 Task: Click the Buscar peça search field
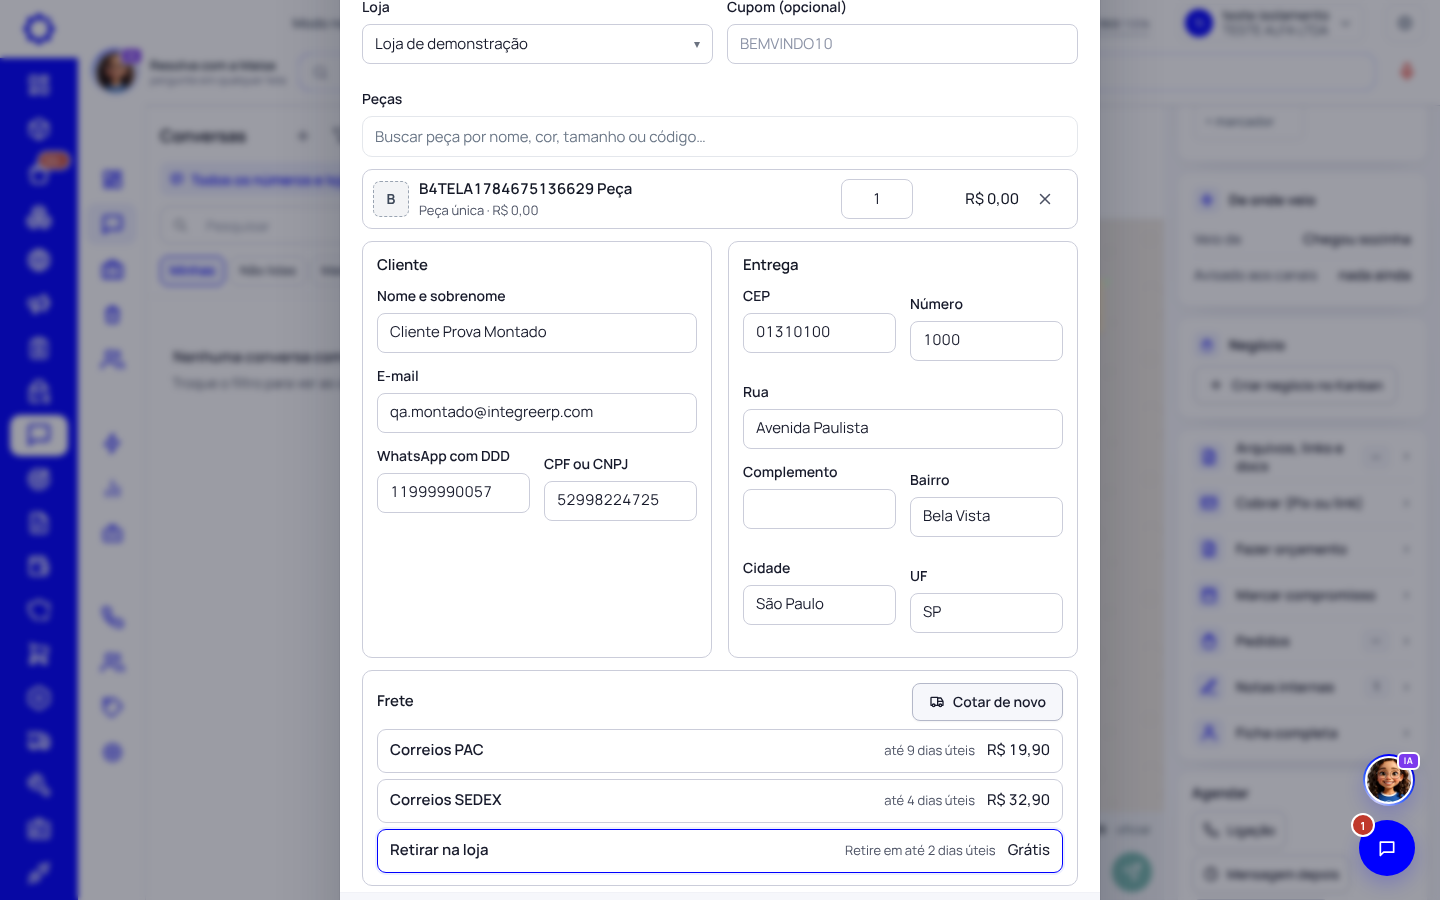(x=720, y=137)
